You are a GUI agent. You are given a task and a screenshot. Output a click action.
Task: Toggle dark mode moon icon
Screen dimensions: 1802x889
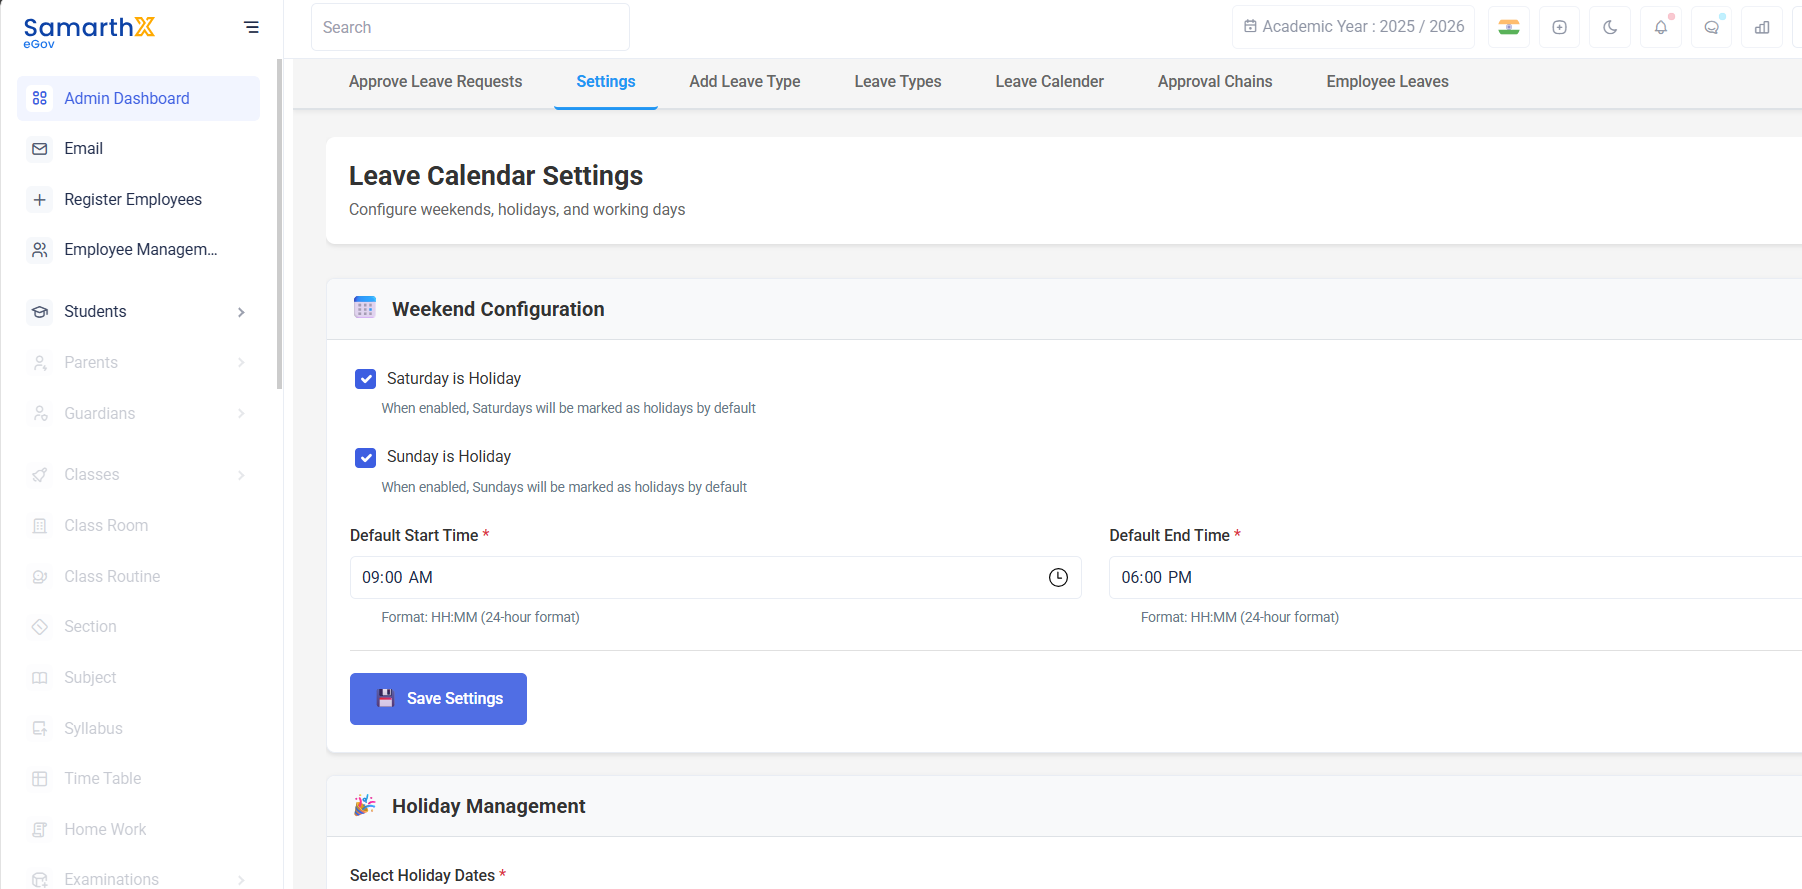pos(1610,27)
